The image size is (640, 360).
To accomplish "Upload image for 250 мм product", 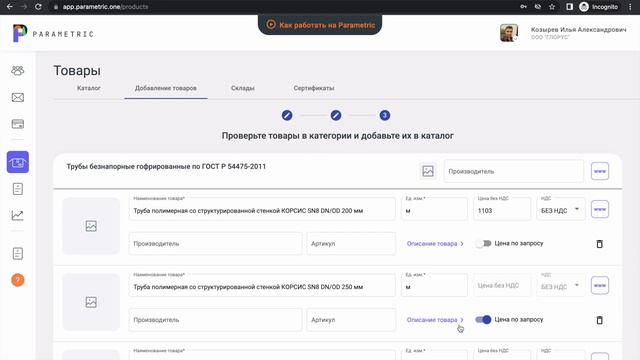I will 91,302.
